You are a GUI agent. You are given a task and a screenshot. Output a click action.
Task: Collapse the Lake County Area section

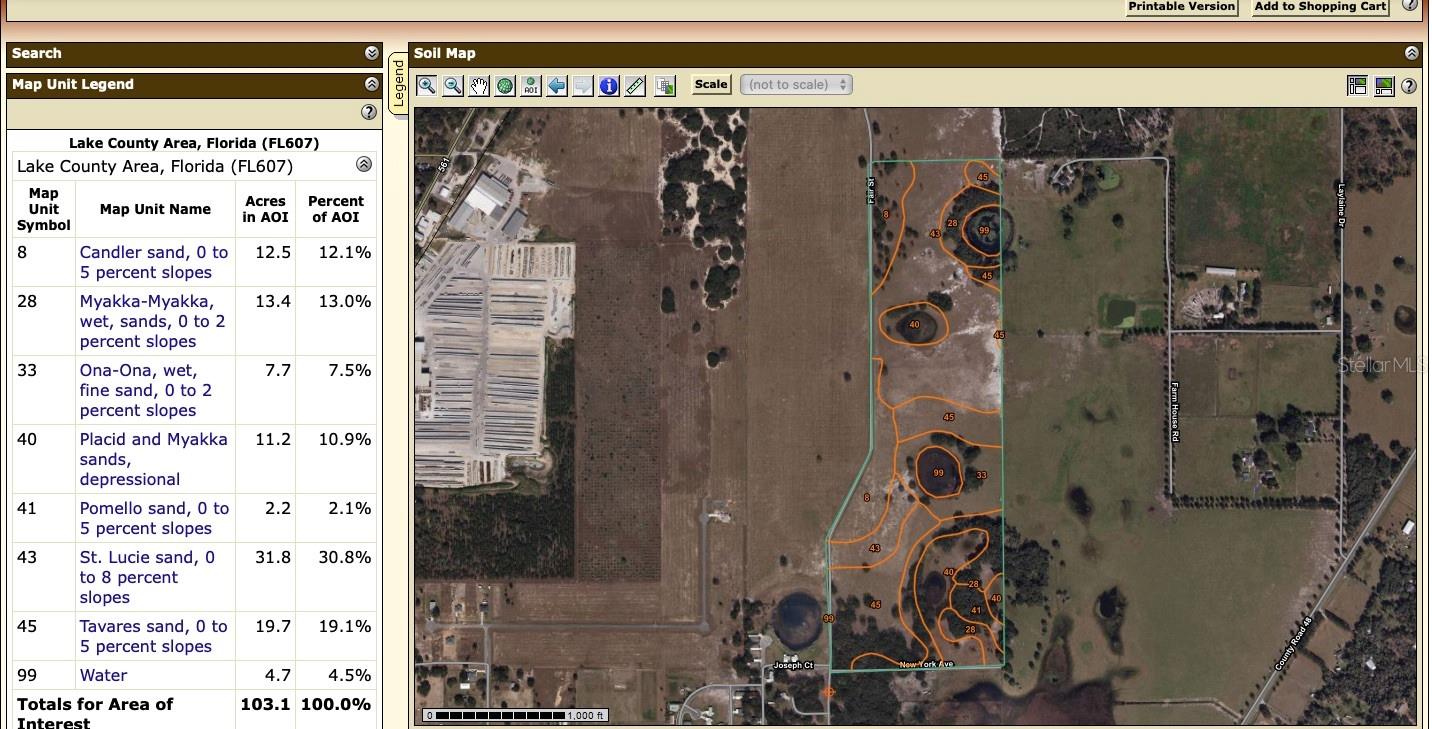(x=364, y=165)
